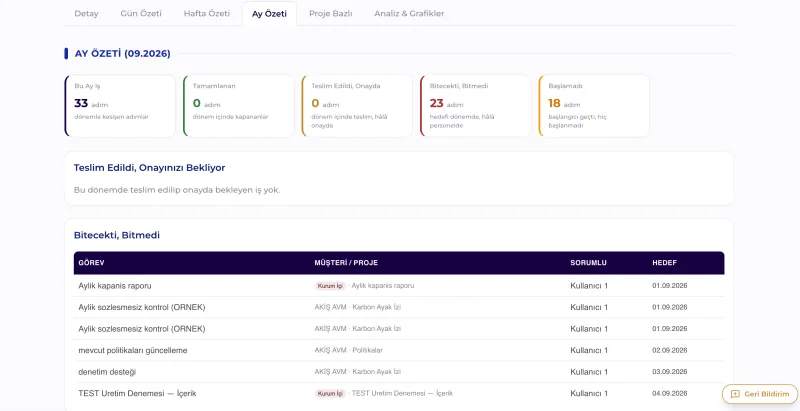
Task: Click Kullanıcı 1 in mevcut politikaları row
Action: tap(589, 350)
